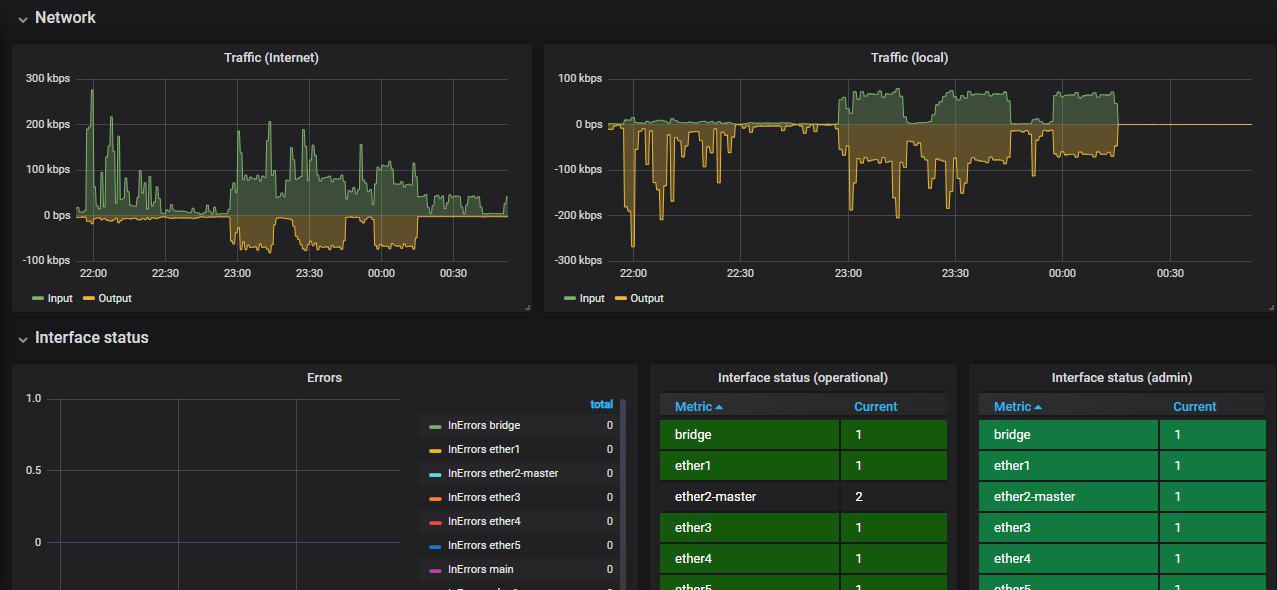Click the InErrors main legend color icon
Viewport: 1277px width, 590px height.
point(435,570)
